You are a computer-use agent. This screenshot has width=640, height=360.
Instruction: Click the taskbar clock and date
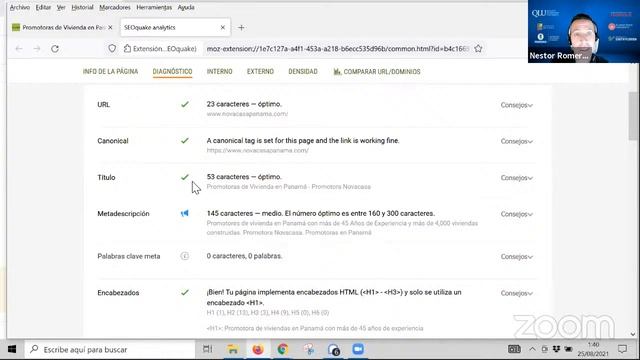[x=593, y=349]
